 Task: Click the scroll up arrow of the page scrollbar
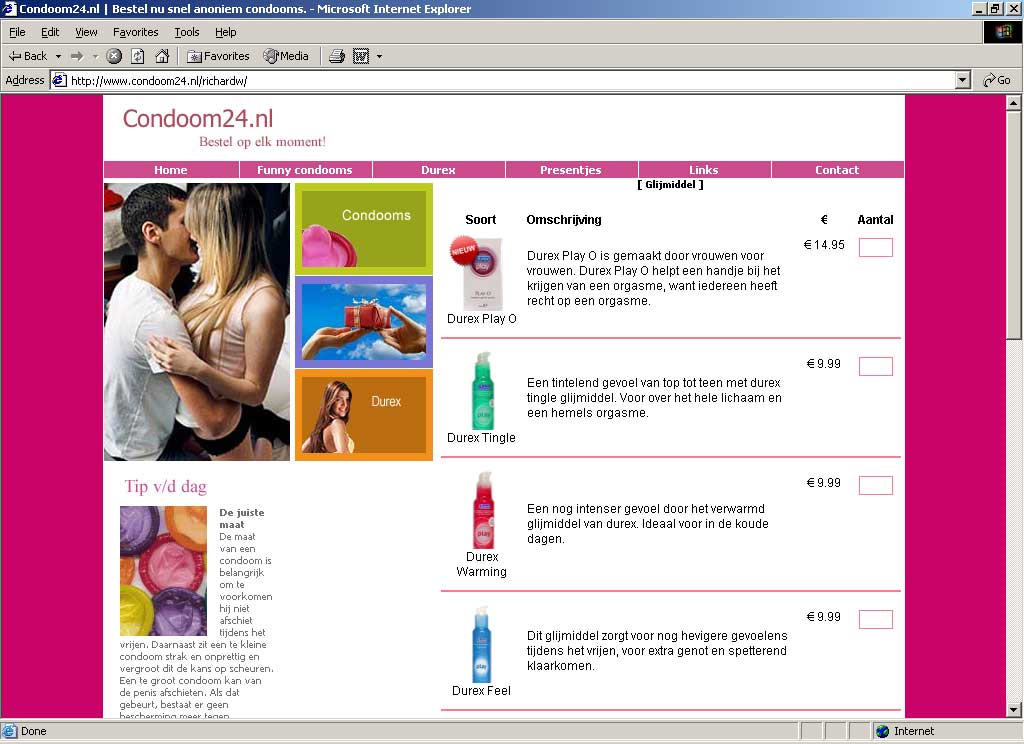point(1013,103)
